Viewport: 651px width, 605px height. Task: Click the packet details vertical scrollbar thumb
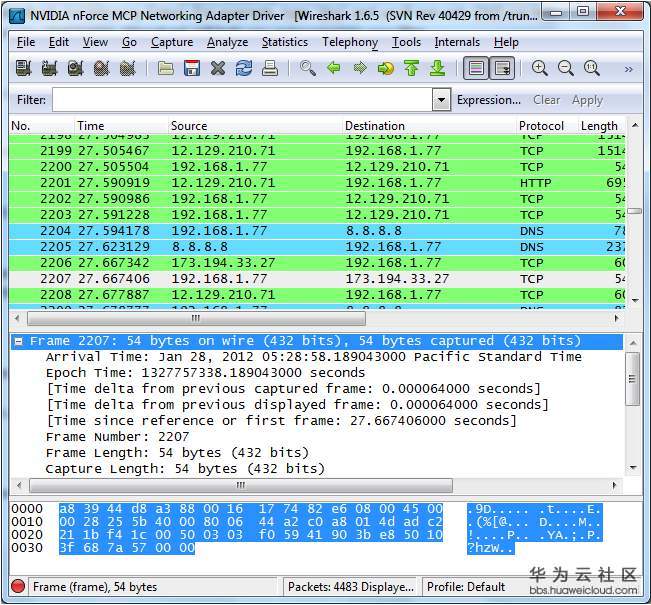pos(632,379)
